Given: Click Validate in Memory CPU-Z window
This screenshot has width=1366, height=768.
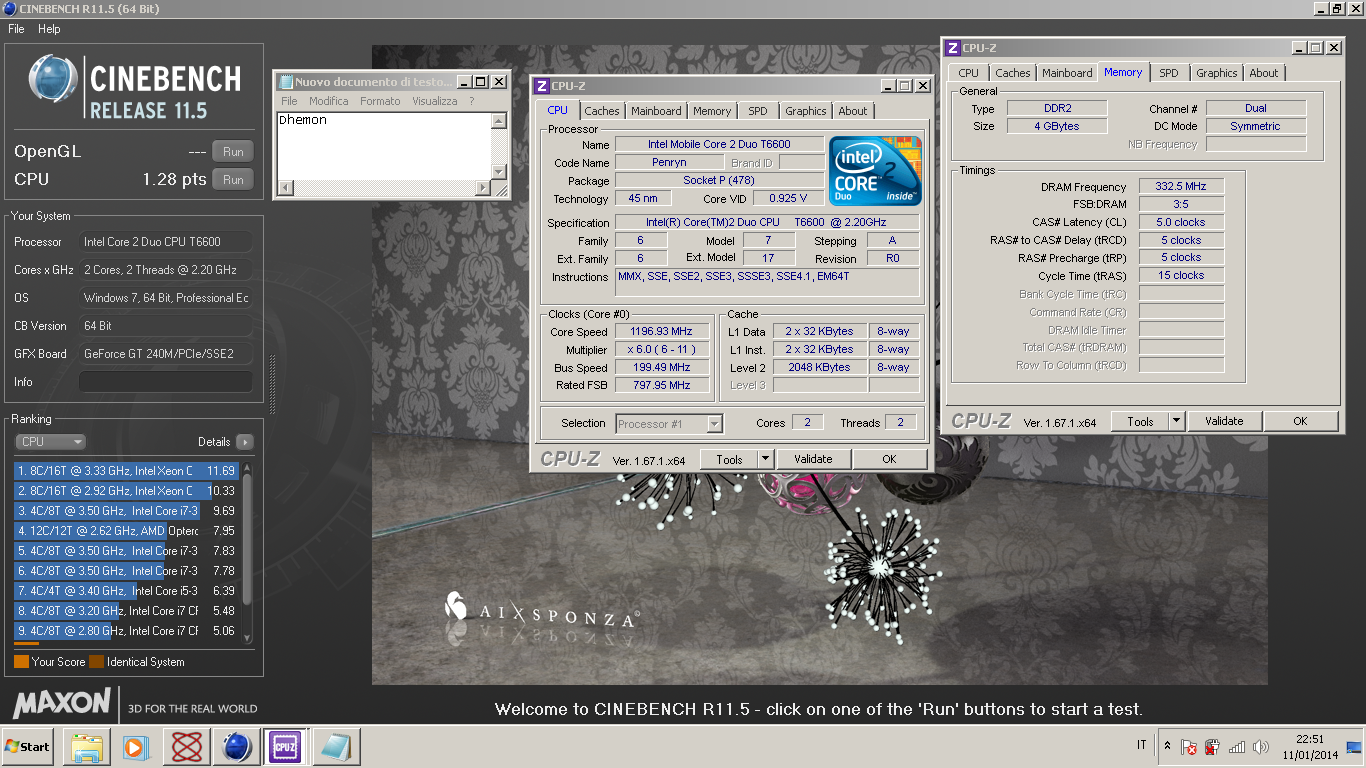Looking at the screenshot, I should coord(1224,421).
